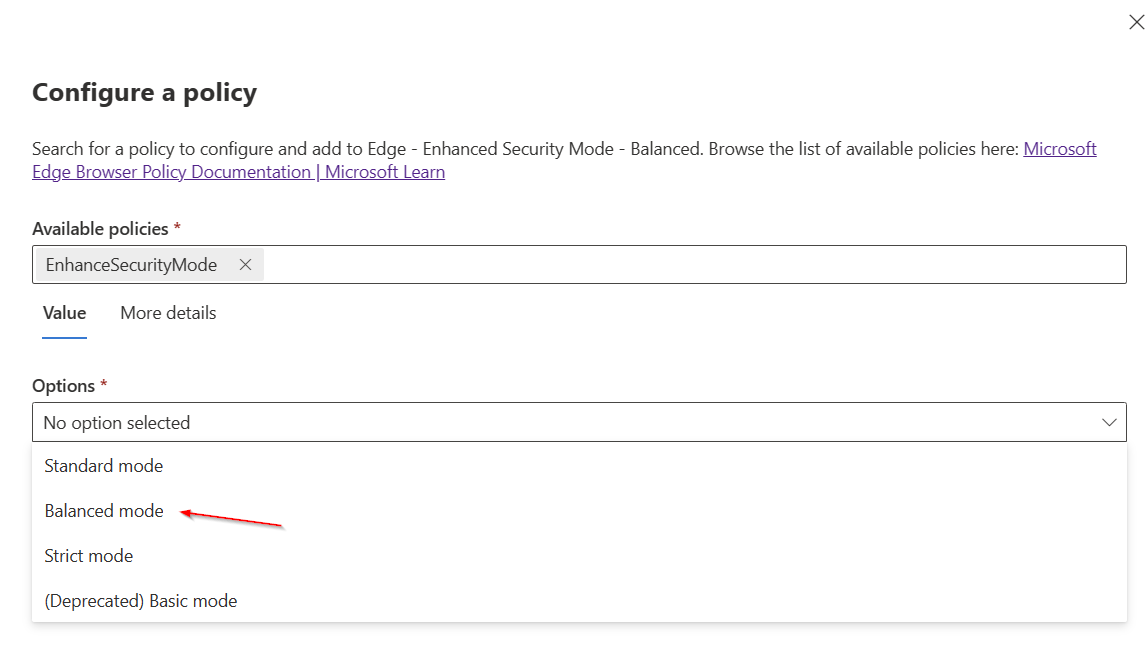Select the (Deprecated) Basic mode option
This screenshot has height=660, width=1145.
(x=141, y=601)
